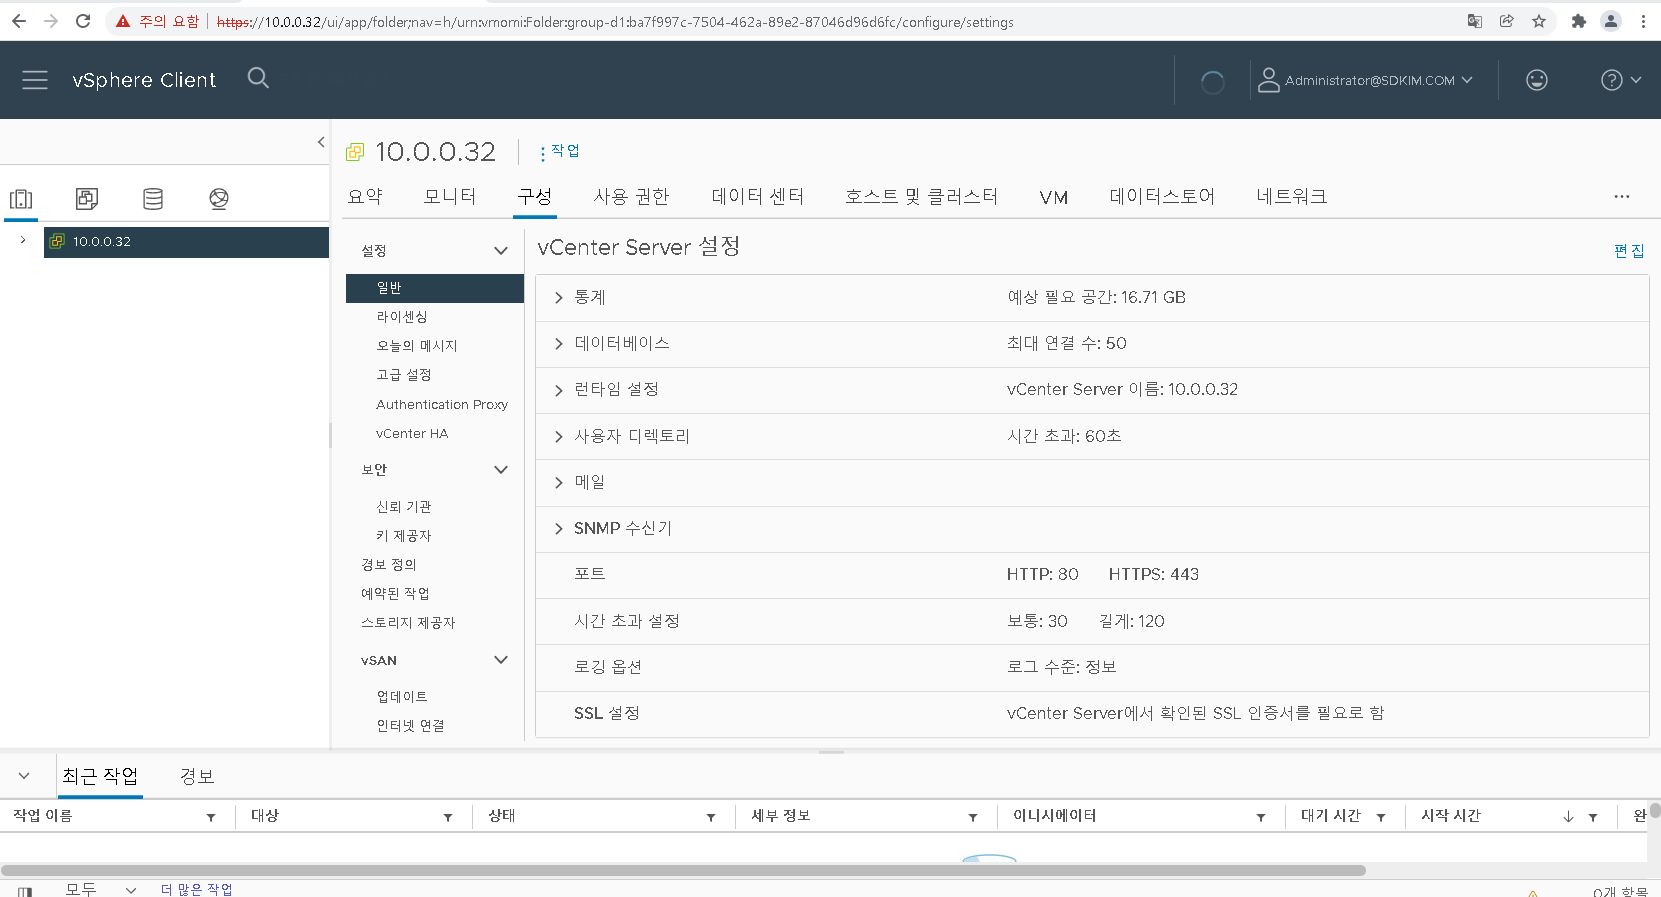This screenshot has height=897, width=1661.
Task: Click the horizontal scrollbar in tasks panel
Action: coord(684,870)
